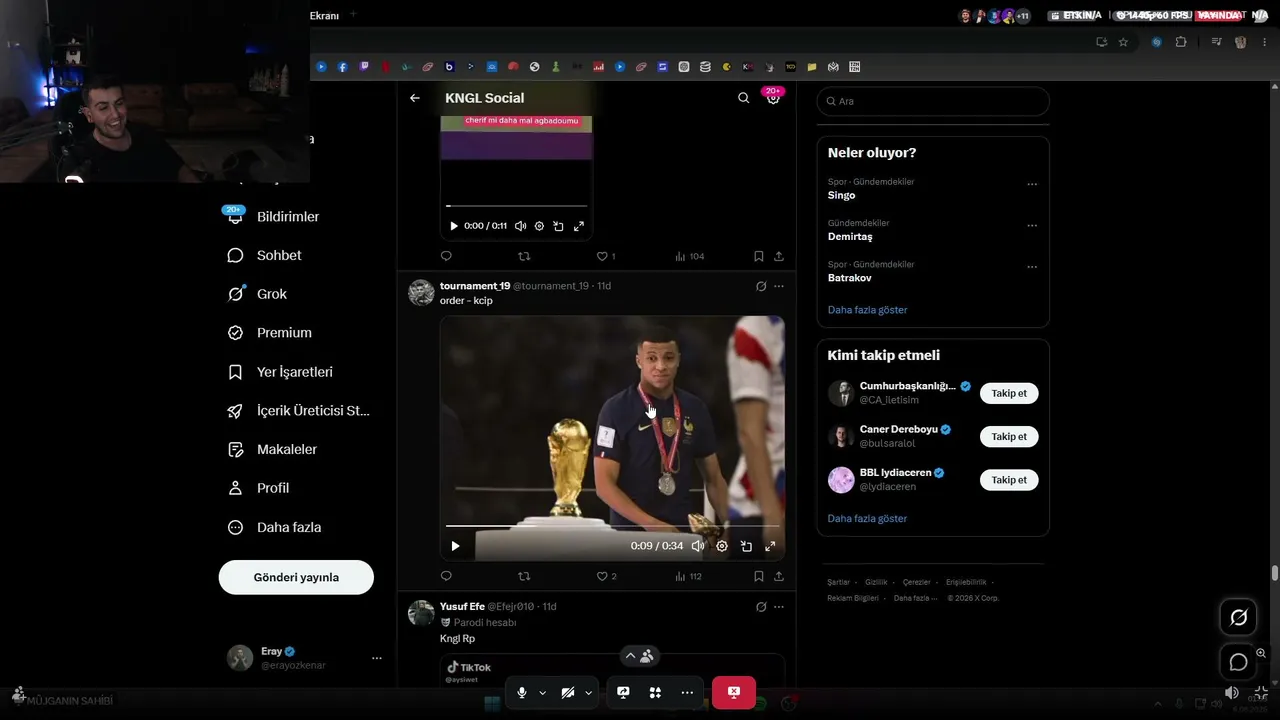
Task: Open Windows Start menu on taskbar
Action: coord(492,705)
